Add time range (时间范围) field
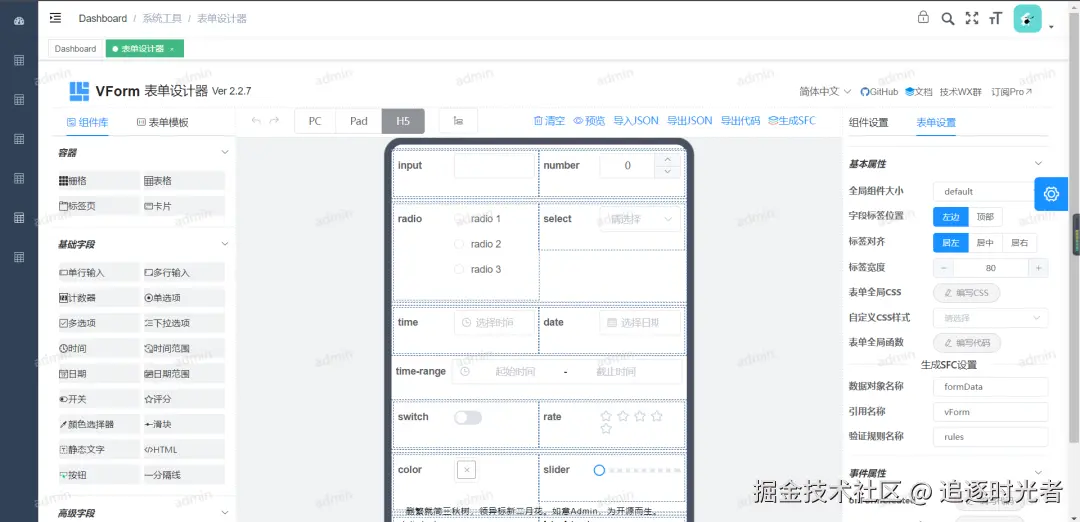 tap(183, 348)
